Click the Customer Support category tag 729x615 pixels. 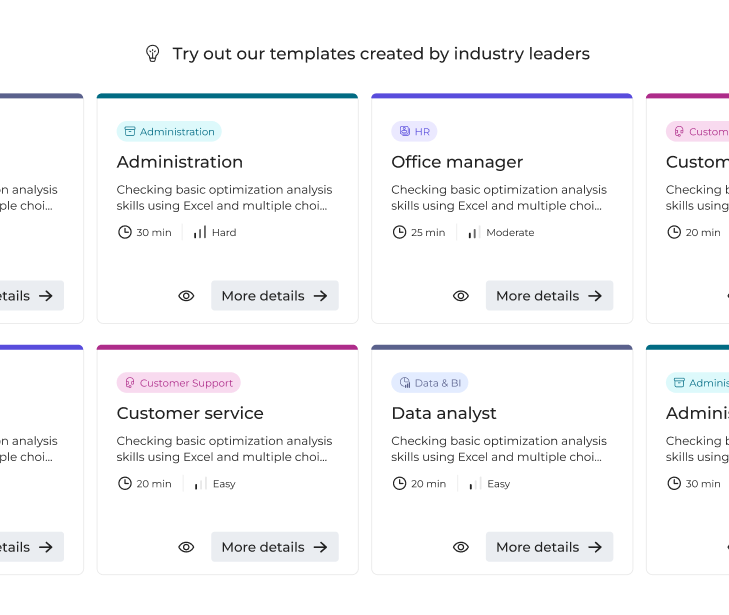click(178, 383)
